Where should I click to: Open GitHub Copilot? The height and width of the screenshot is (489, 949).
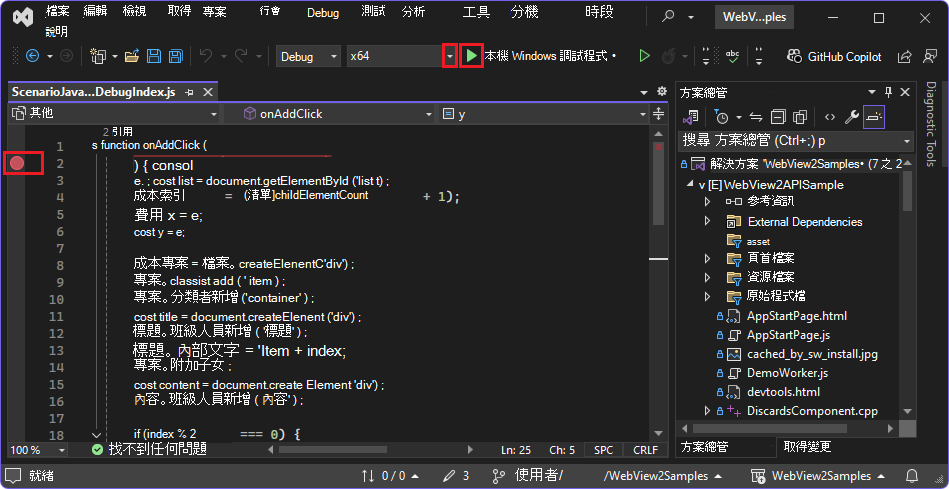tap(834, 56)
